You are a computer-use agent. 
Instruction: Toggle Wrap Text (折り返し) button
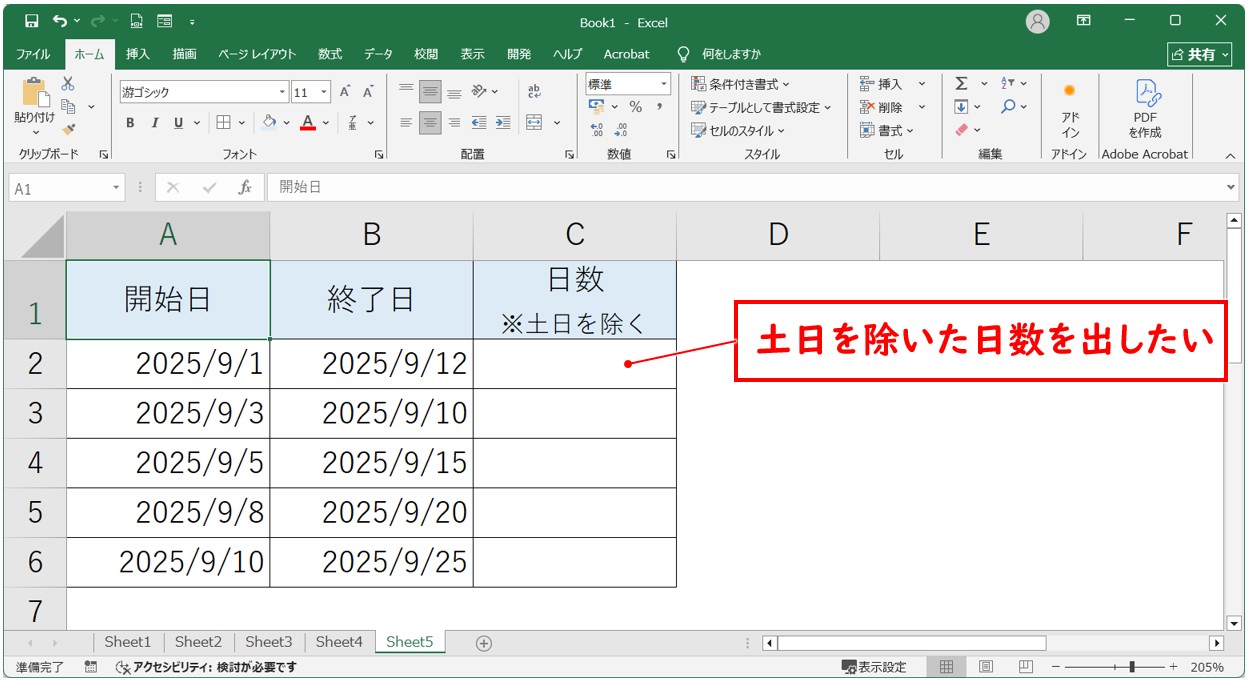534,91
